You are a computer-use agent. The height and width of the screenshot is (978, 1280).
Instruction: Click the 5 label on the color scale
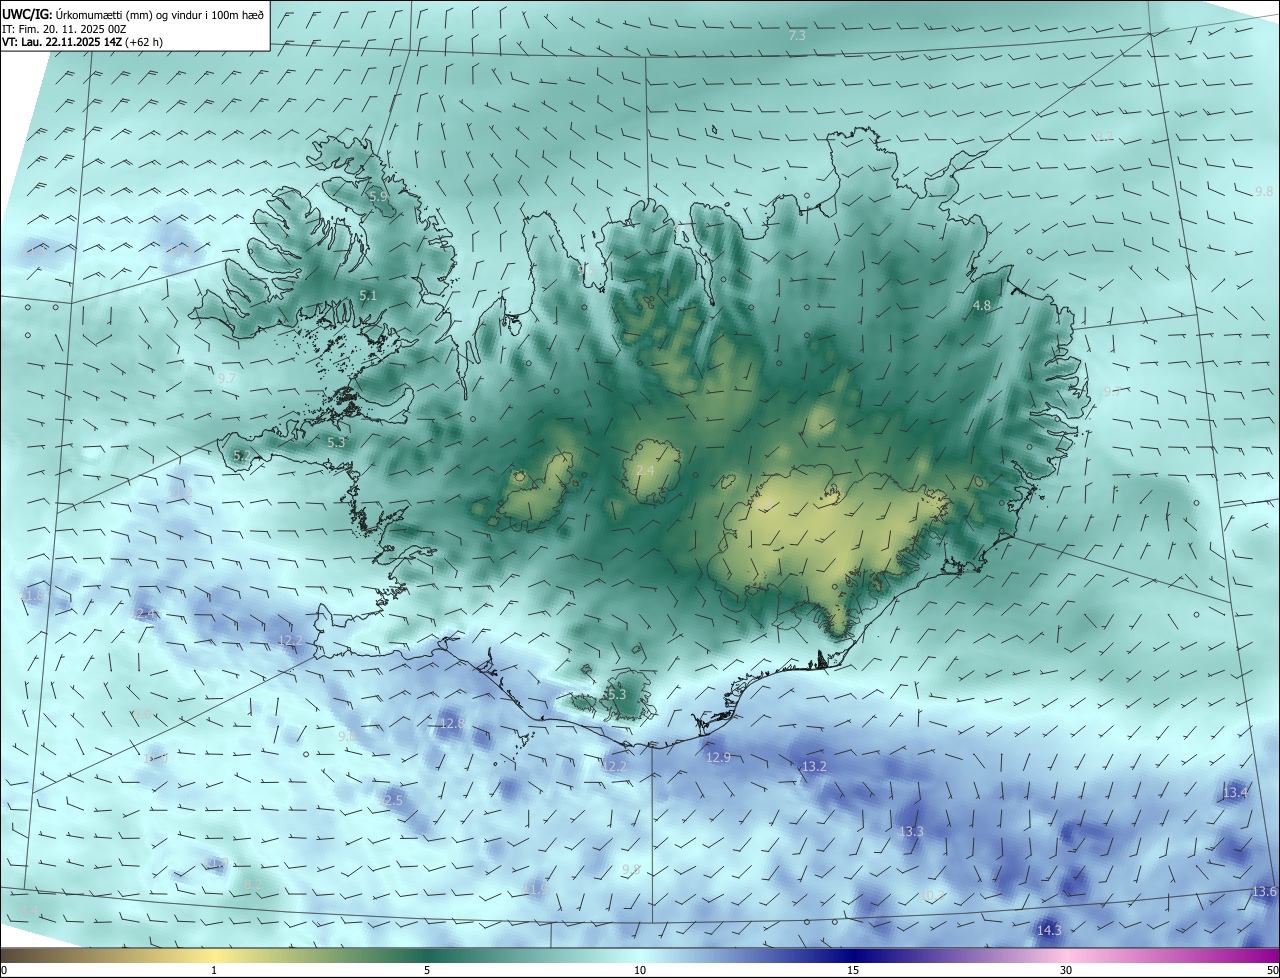click(x=427, y=970)
